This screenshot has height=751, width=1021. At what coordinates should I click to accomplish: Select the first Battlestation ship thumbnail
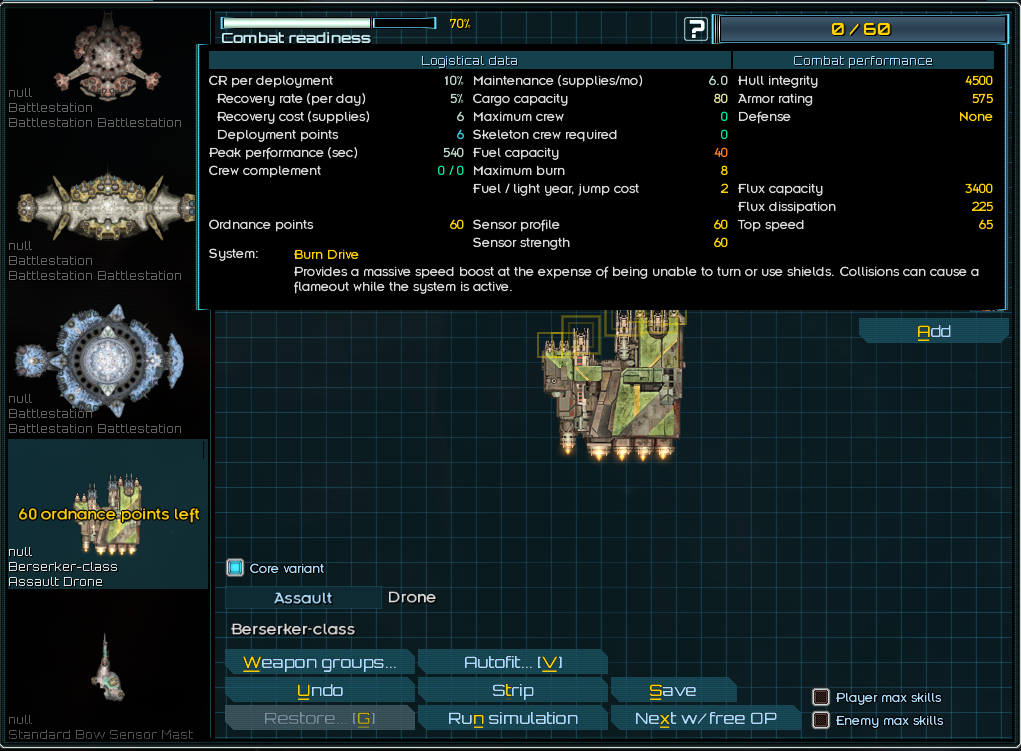click(x=101, y=55)
